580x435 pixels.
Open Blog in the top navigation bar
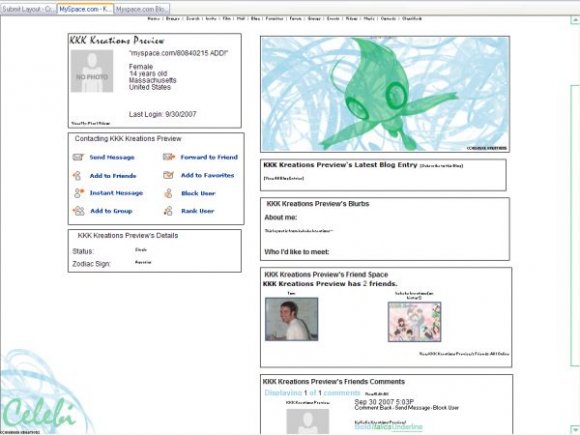click(256, 18)
